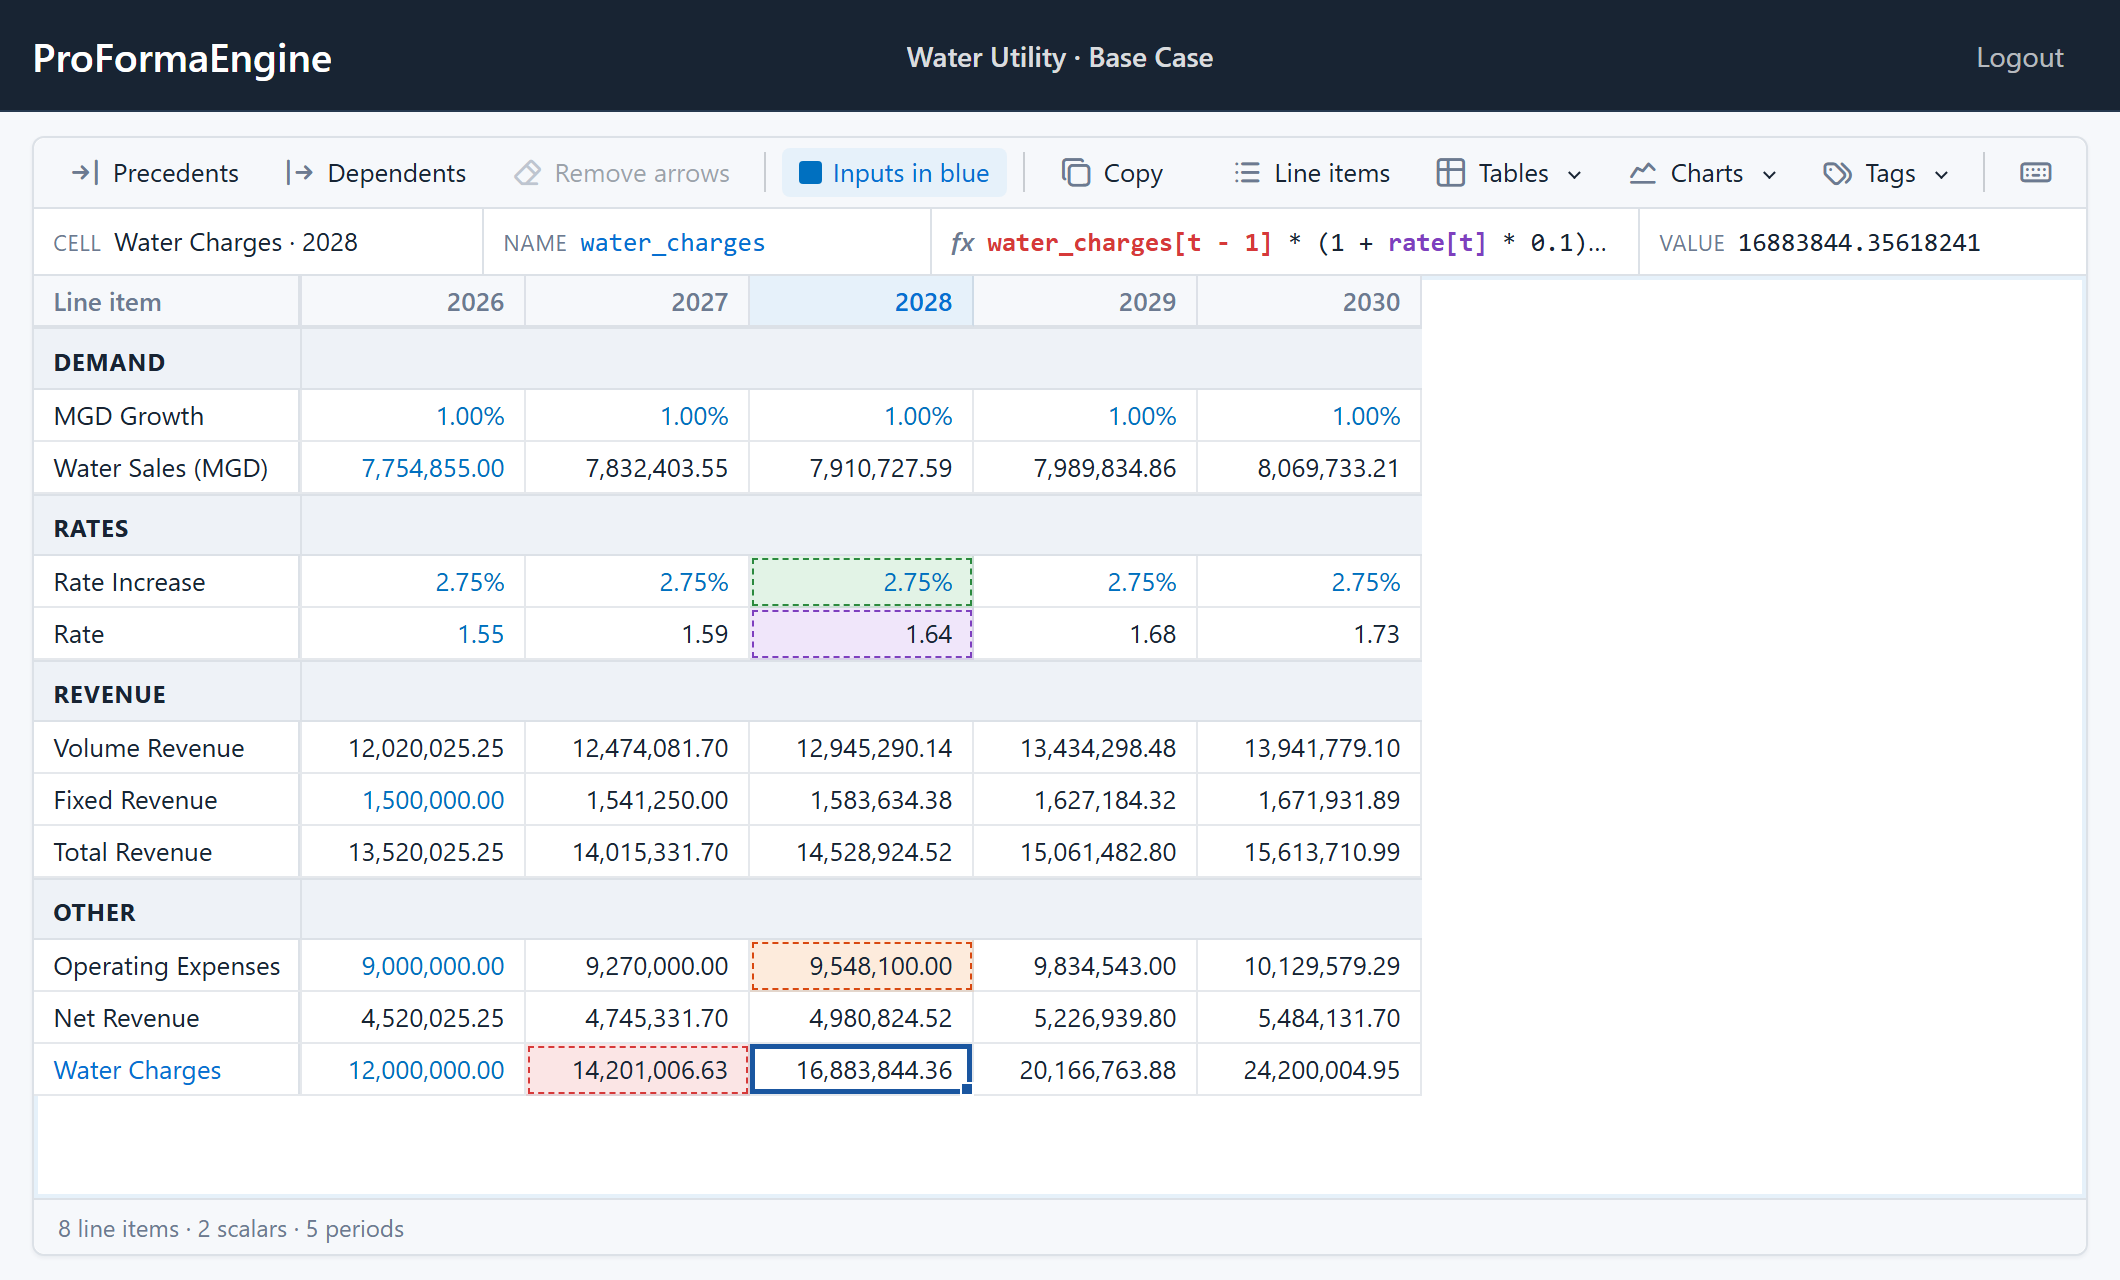Click the Precedents arrow icon

(x=85, y=173)
